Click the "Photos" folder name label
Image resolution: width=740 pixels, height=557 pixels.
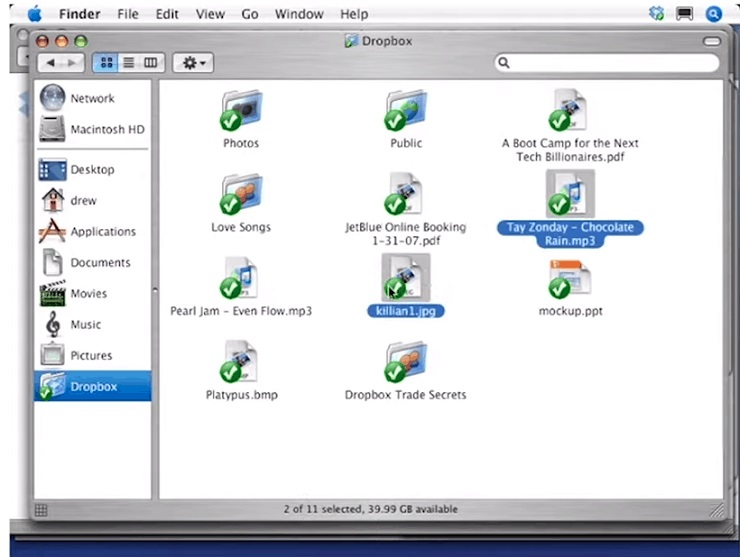point(241,143)
